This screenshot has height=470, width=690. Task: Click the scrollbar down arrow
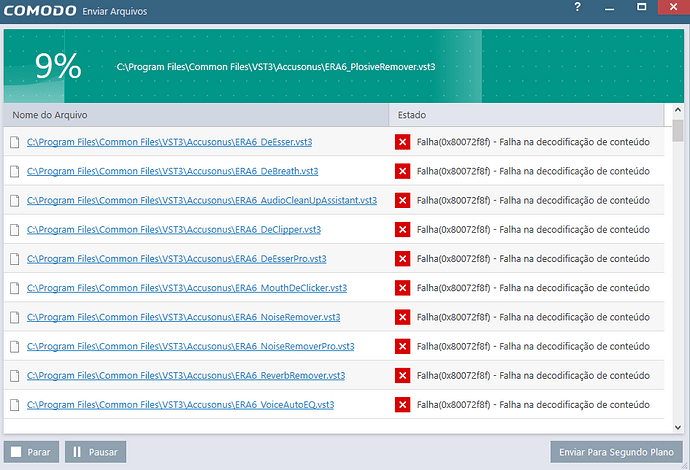point(678,427)
